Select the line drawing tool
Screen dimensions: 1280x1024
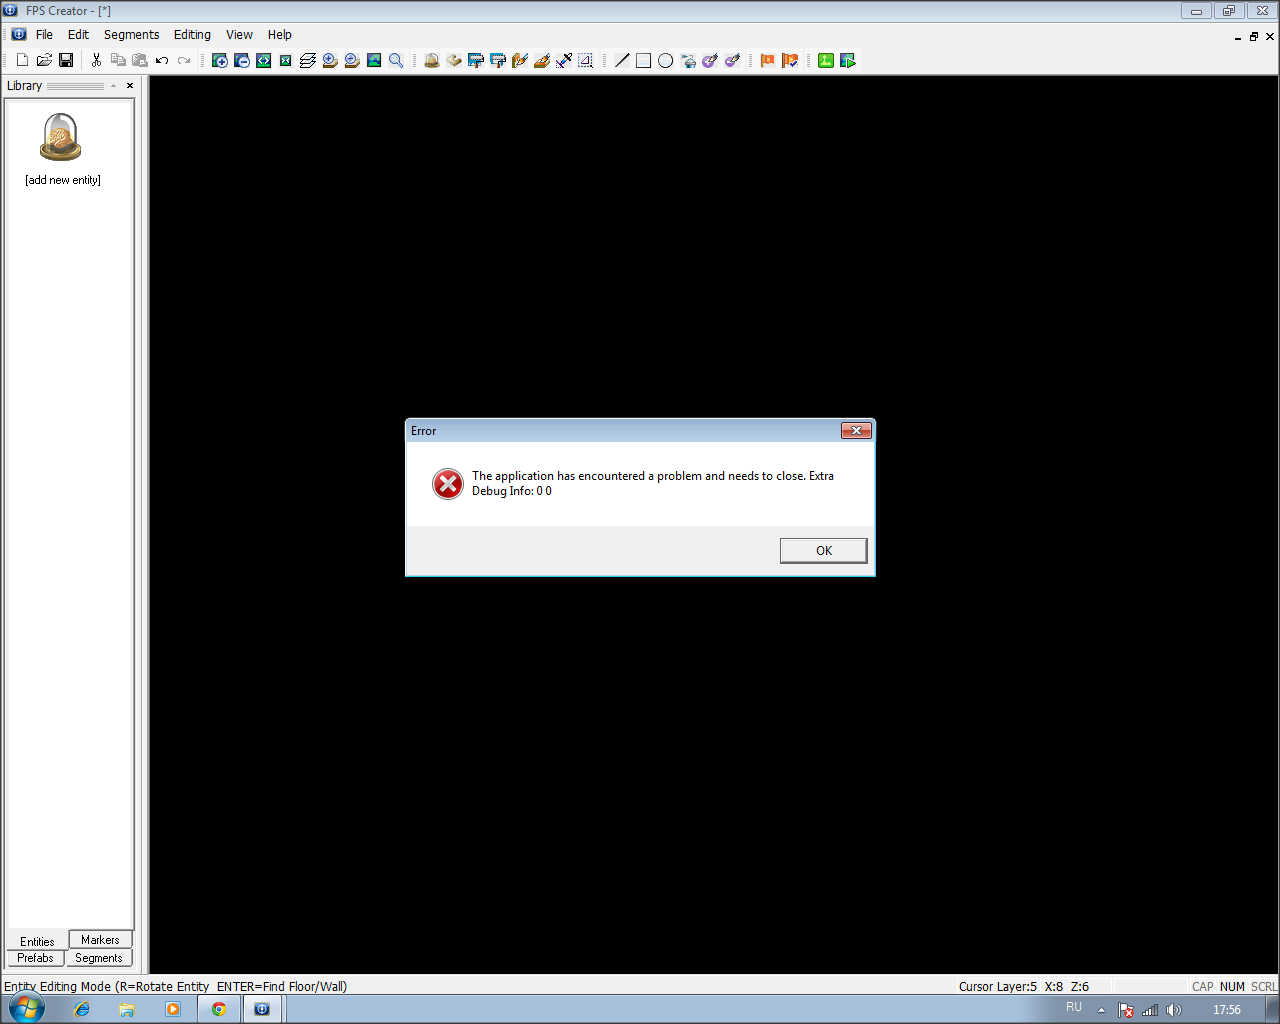(622, 60)
